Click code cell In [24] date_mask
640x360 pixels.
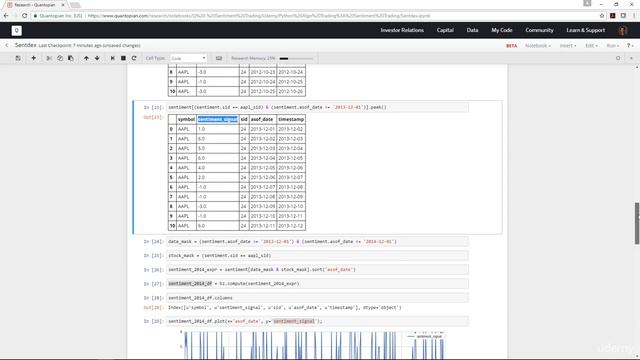click(x=317, y=242)
